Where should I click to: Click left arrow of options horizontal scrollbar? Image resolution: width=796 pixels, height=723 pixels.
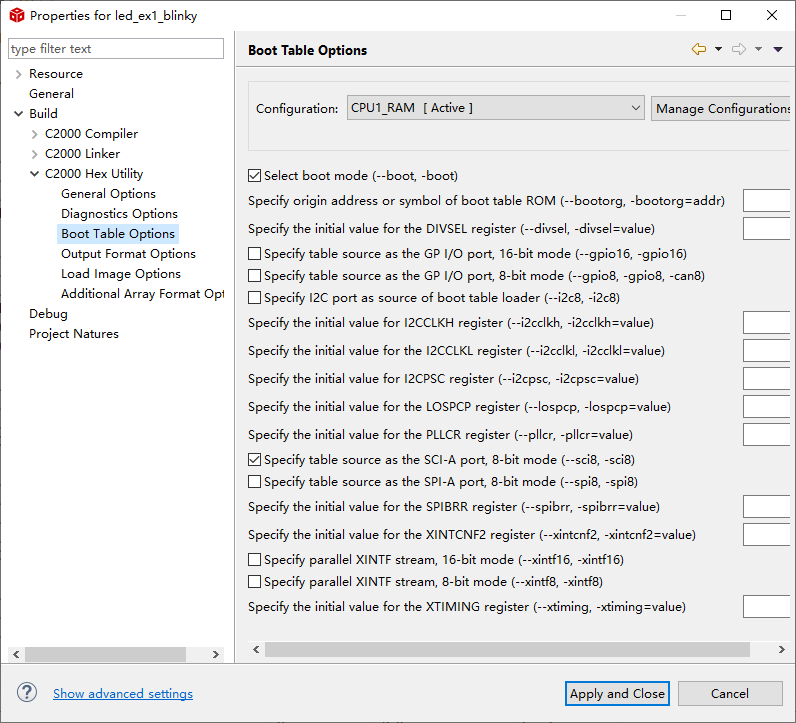coord(256,649)
